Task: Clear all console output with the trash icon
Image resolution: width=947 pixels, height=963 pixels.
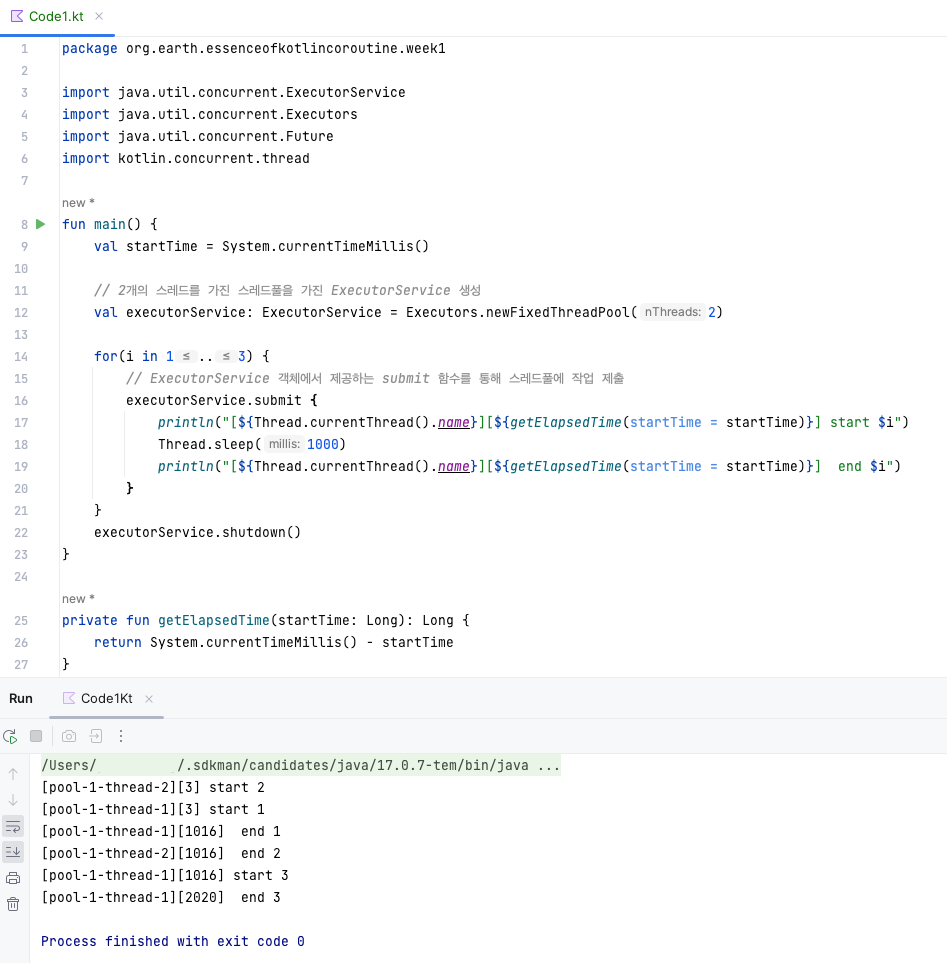Action: tap(12, 903)
